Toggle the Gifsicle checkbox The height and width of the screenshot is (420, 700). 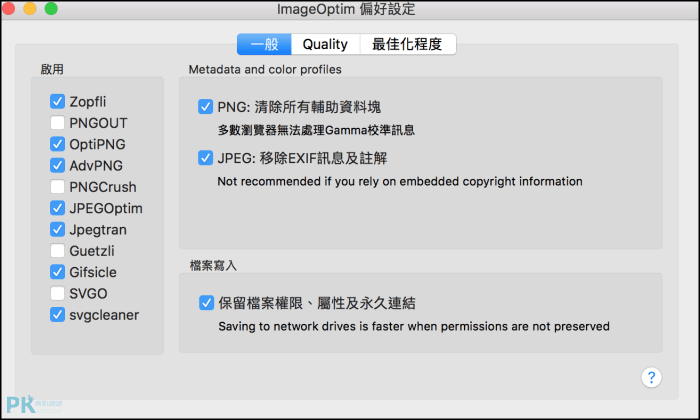click(x=57, y=272)
